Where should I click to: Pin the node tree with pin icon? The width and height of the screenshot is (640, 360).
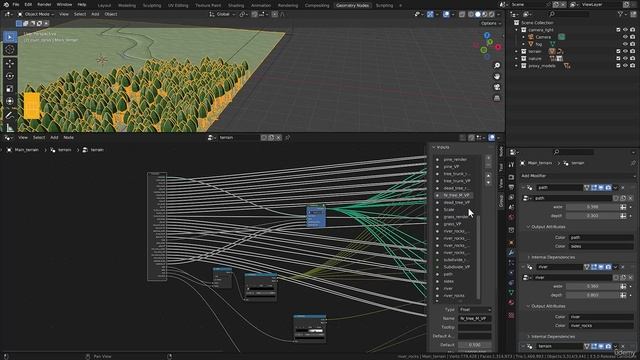pyautogui.click(x=287, y=138)
